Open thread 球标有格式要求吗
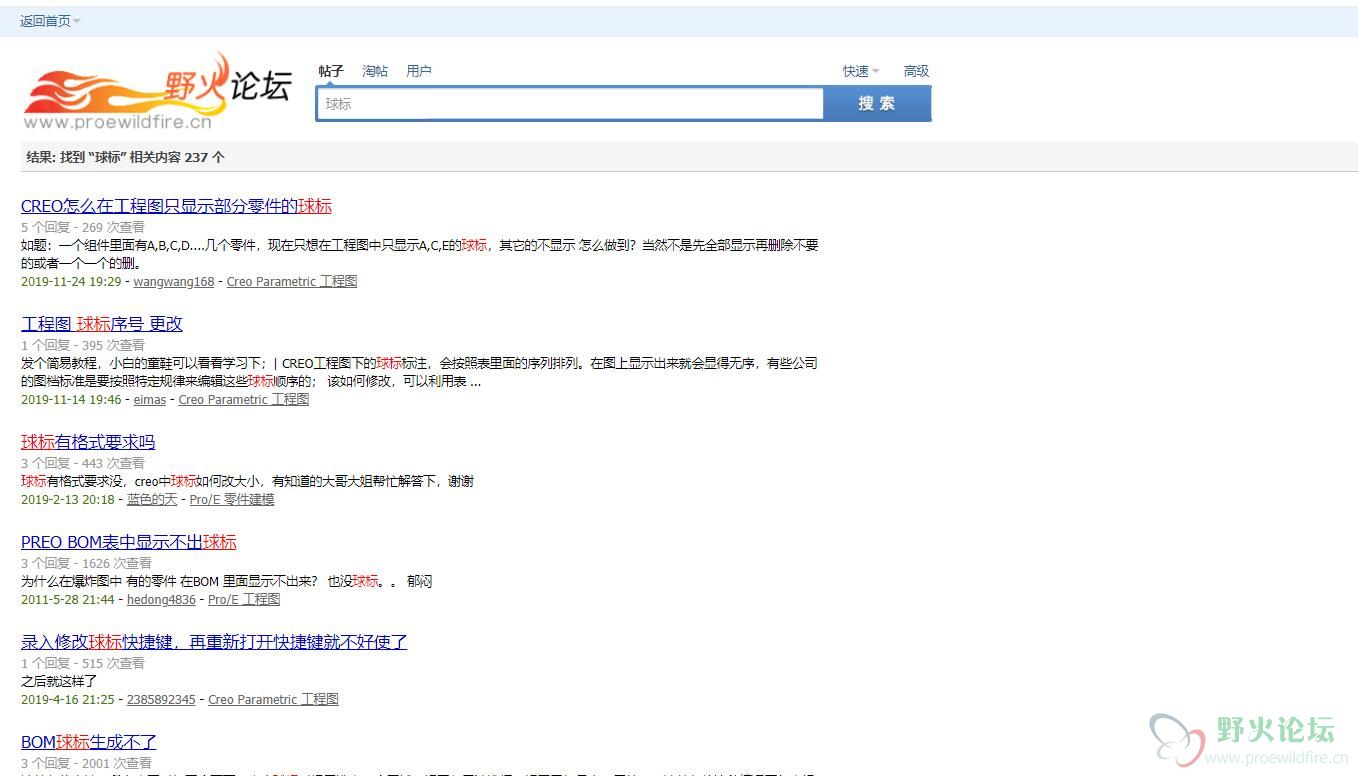1358x776 pixels. [x=88, y=442]
